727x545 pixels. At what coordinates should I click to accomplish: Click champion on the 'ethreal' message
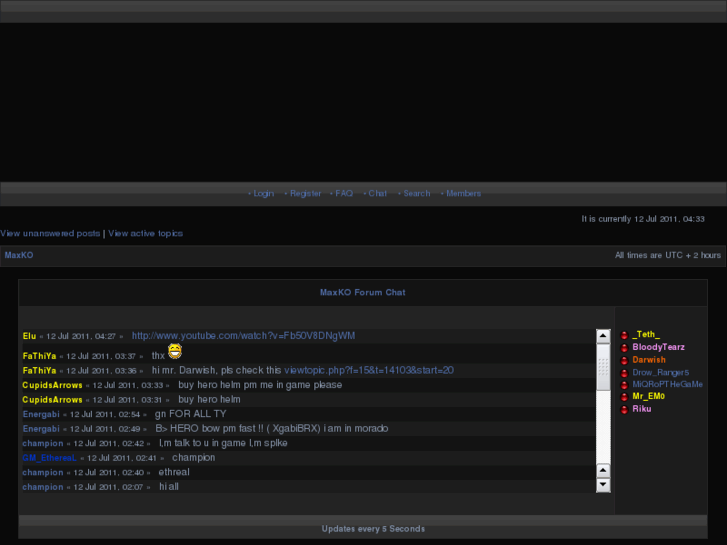(x=43, y=473)
